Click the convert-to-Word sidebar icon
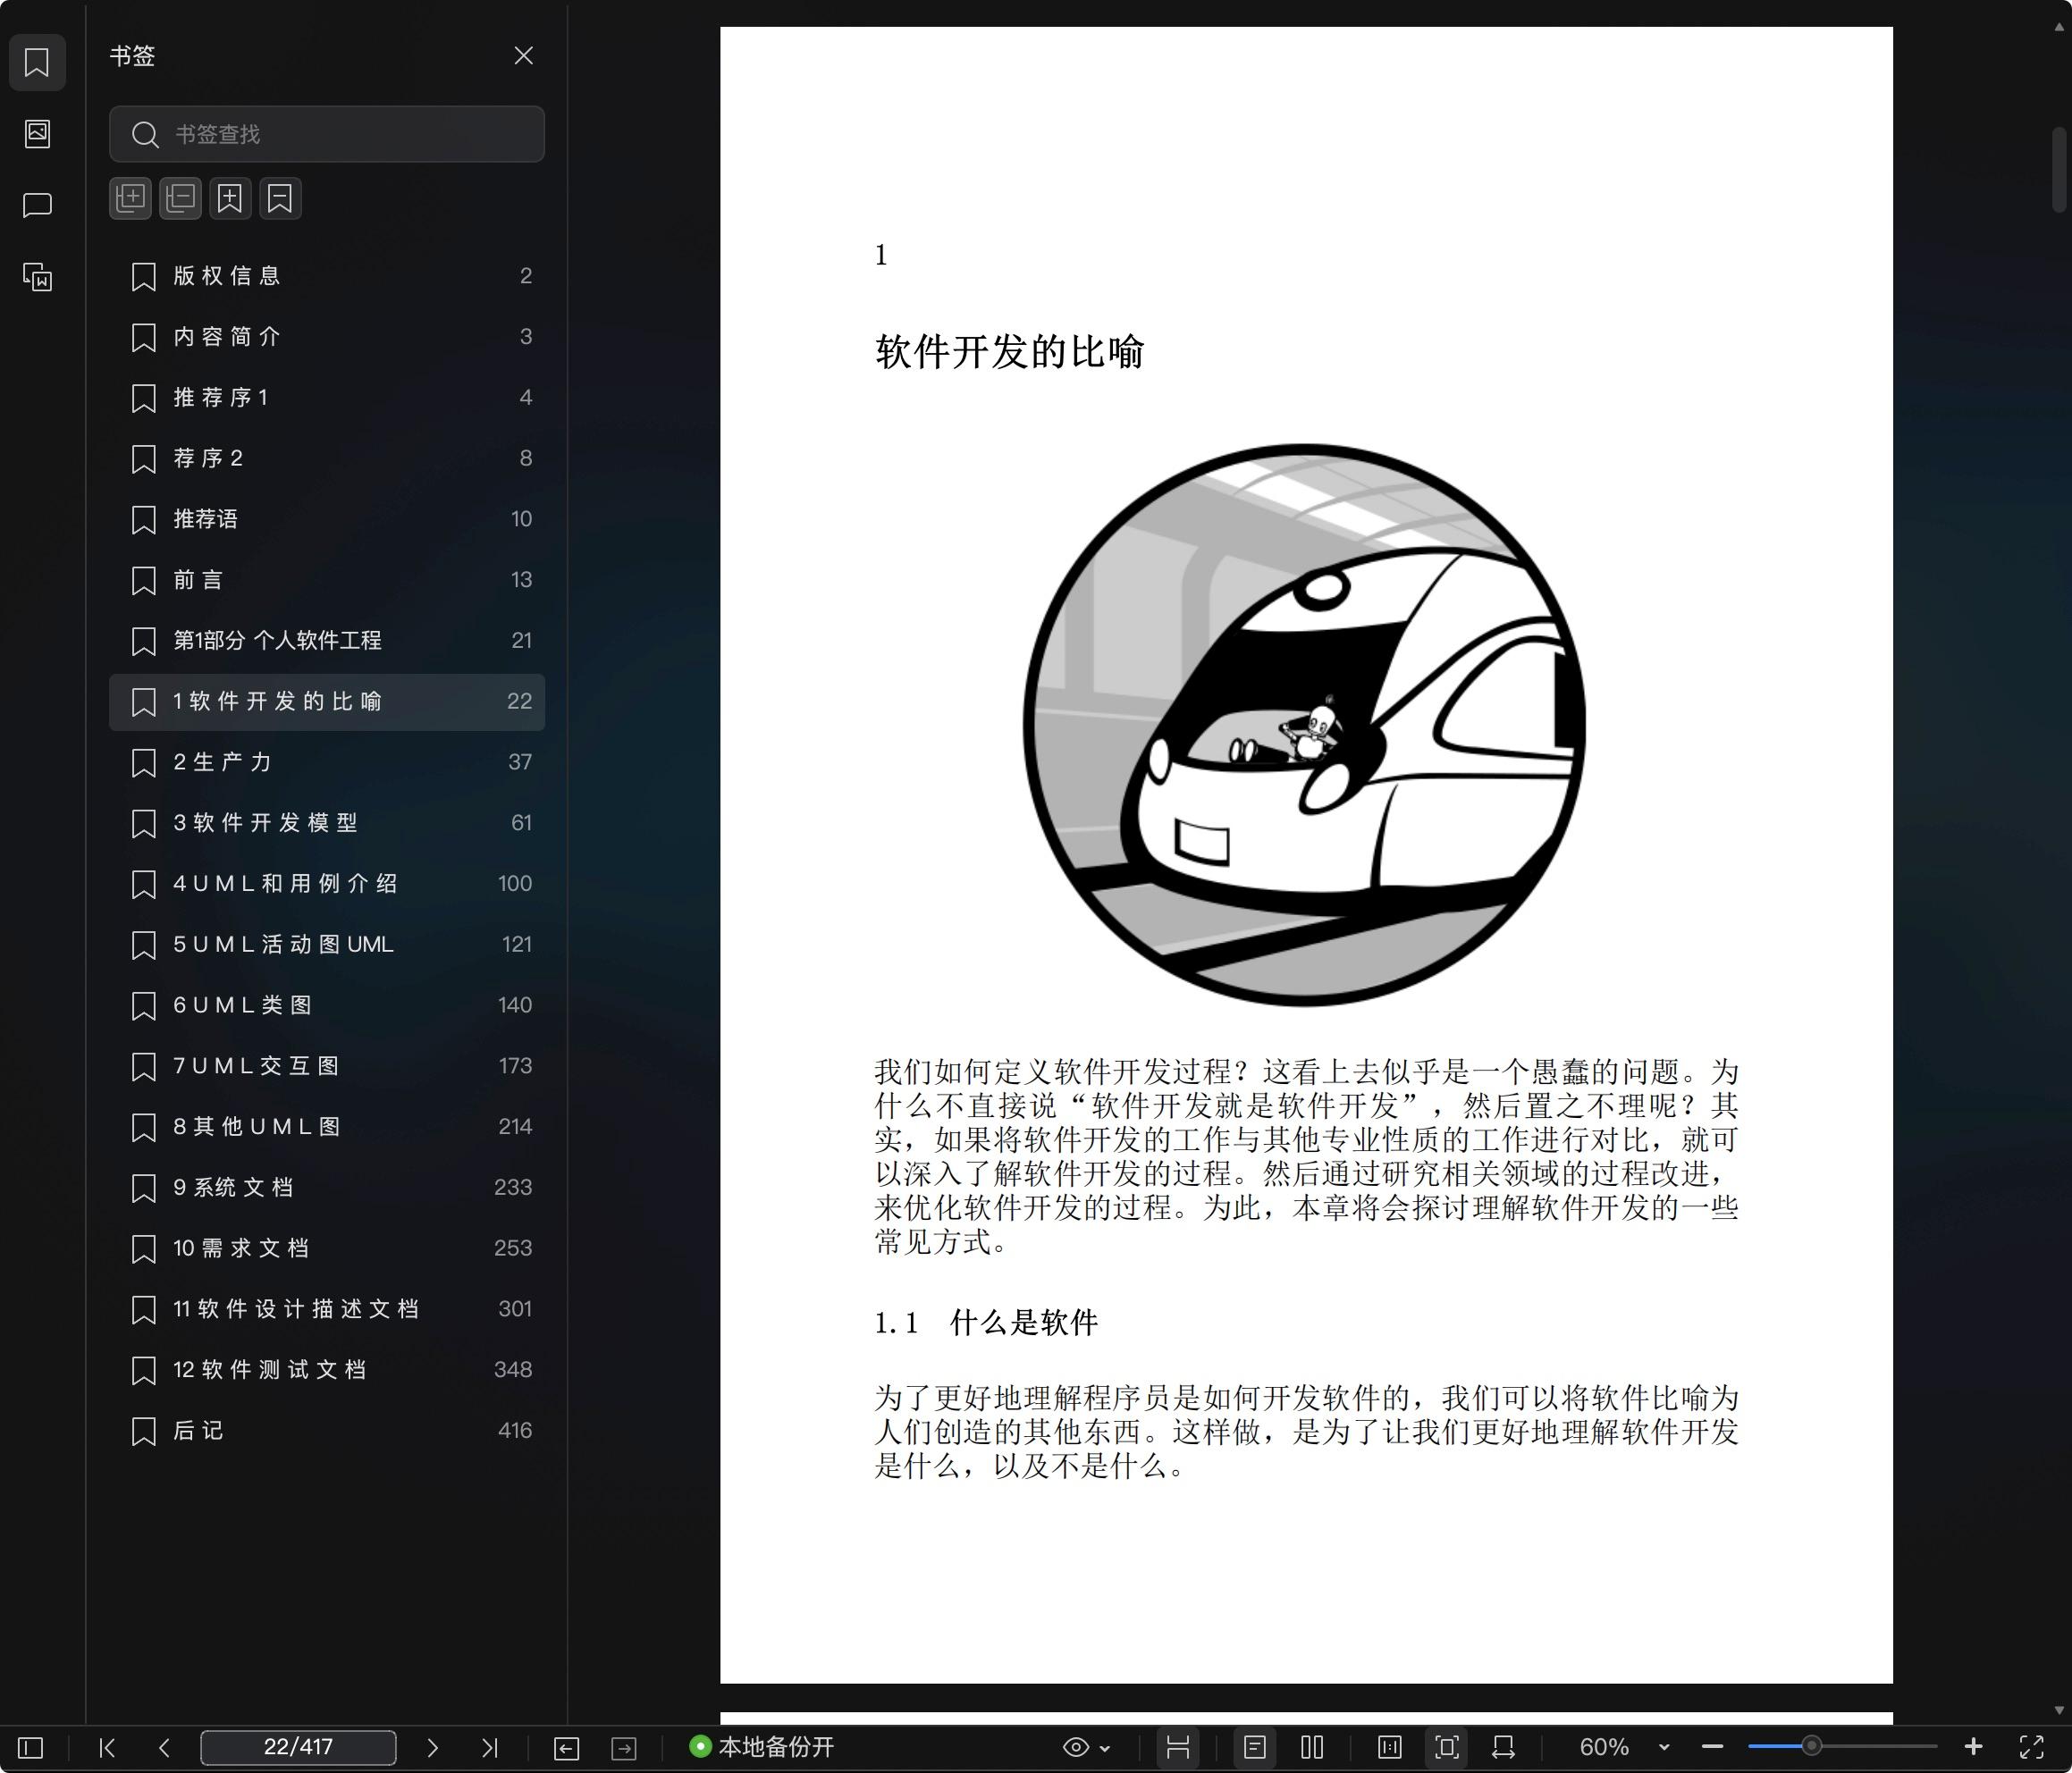Screen dimensions: 2072x1773 point(37,276)
